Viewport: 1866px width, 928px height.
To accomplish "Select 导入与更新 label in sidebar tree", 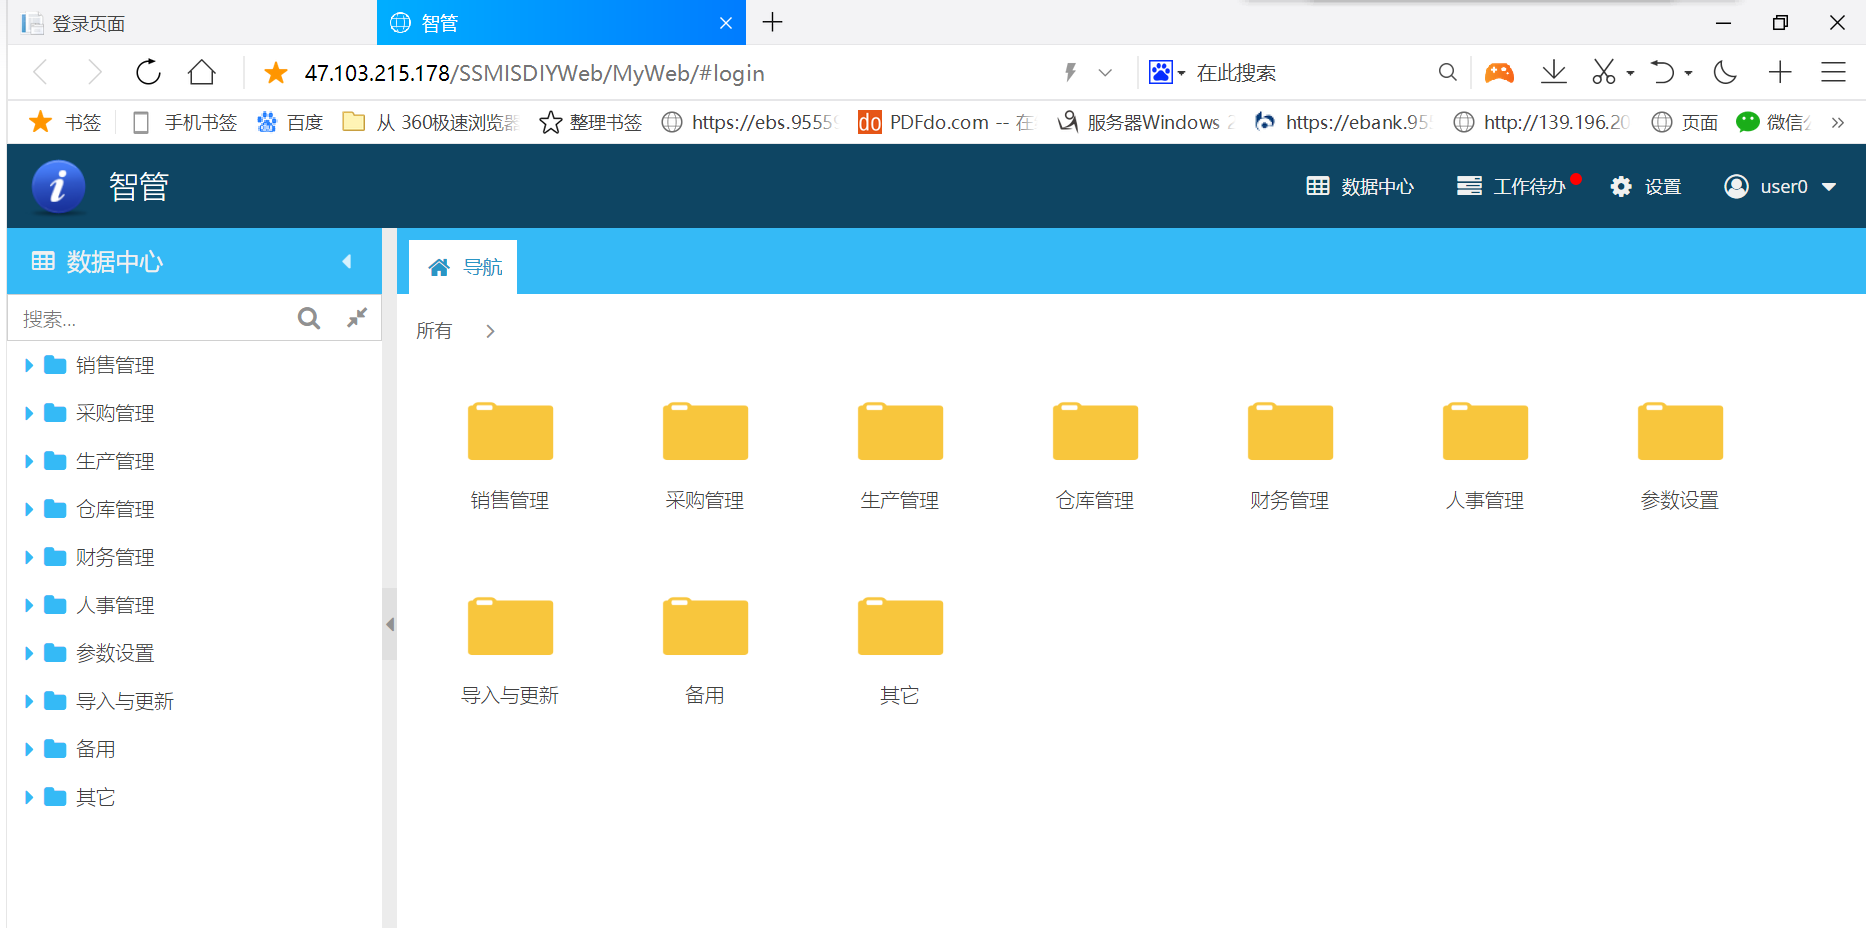I will coord(125,702).
